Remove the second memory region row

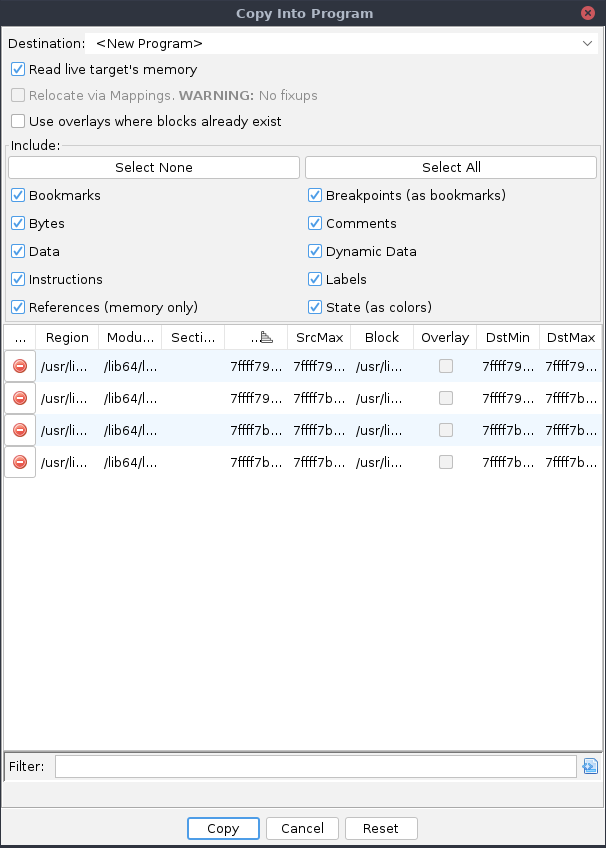[19, 398]
